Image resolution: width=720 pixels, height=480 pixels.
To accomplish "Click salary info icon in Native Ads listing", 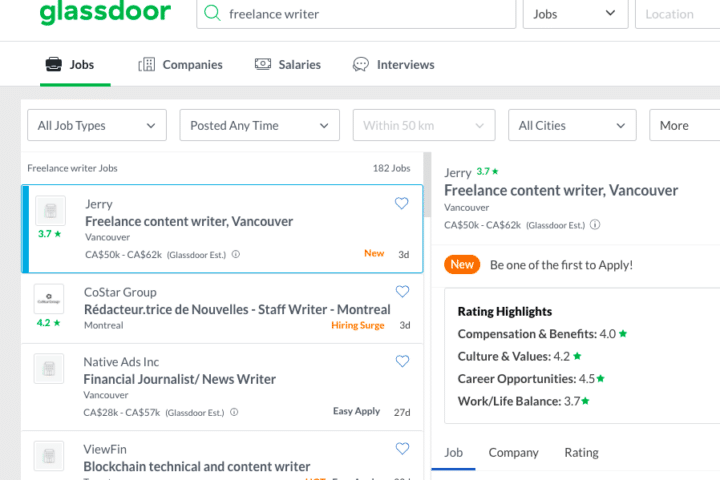I will tap(234, 412).
